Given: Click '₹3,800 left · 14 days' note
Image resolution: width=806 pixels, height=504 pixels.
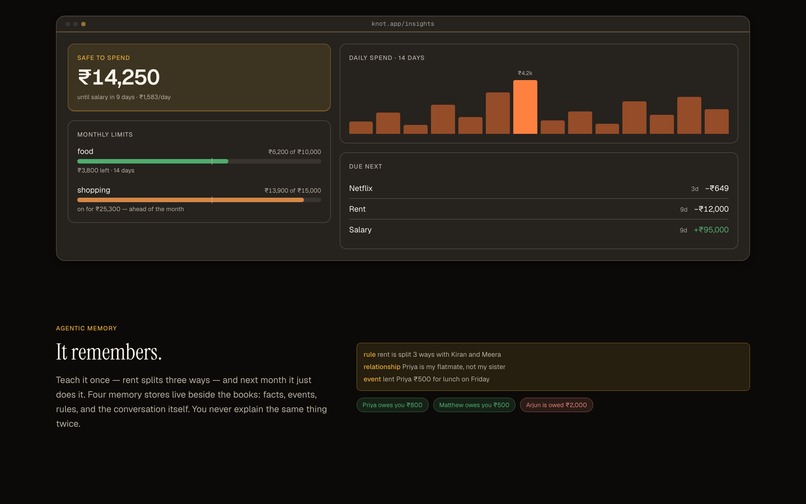Looking at the screenshot, I should coord(106,170).
